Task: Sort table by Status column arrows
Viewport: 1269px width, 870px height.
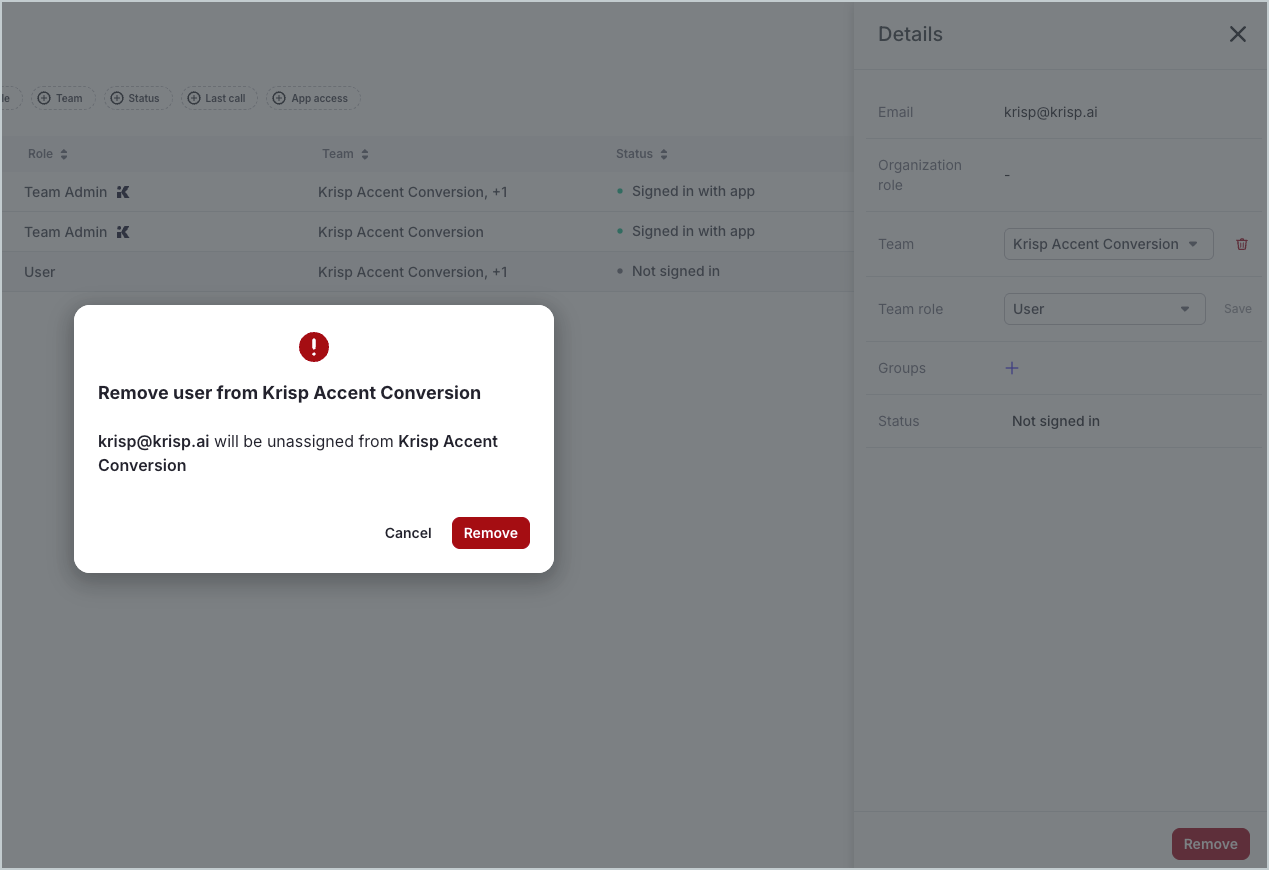Action: (x=664, y=154)
